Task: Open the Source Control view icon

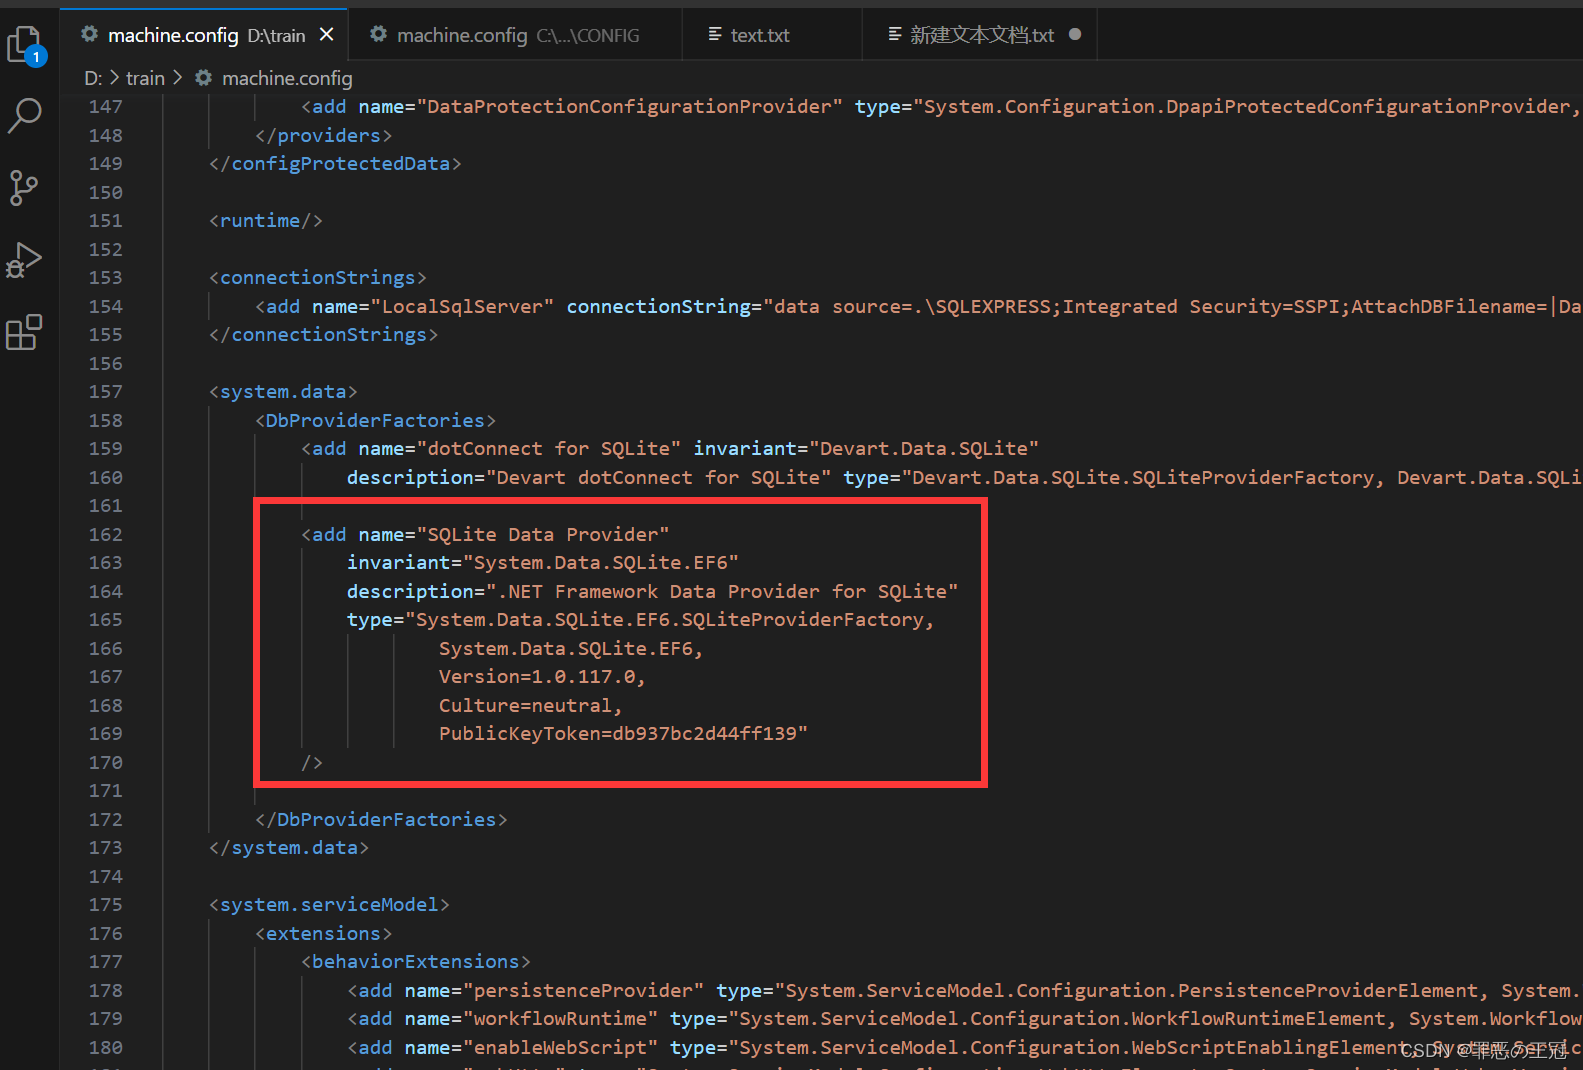Action: click(24, 187)
